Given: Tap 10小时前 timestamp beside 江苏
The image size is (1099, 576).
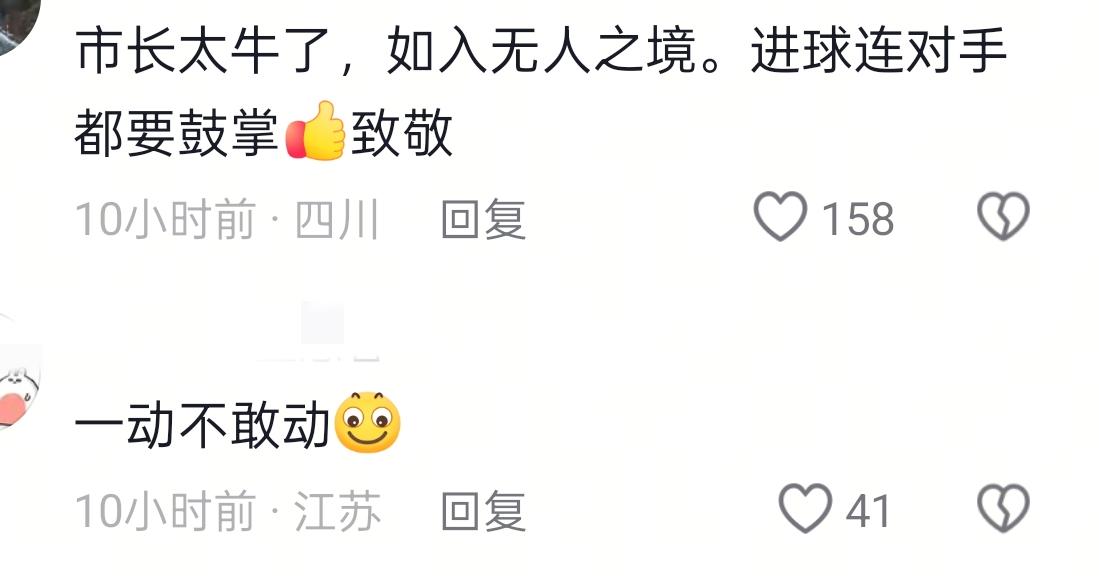Looking at the screenshot, I should (x=165, y=510).
